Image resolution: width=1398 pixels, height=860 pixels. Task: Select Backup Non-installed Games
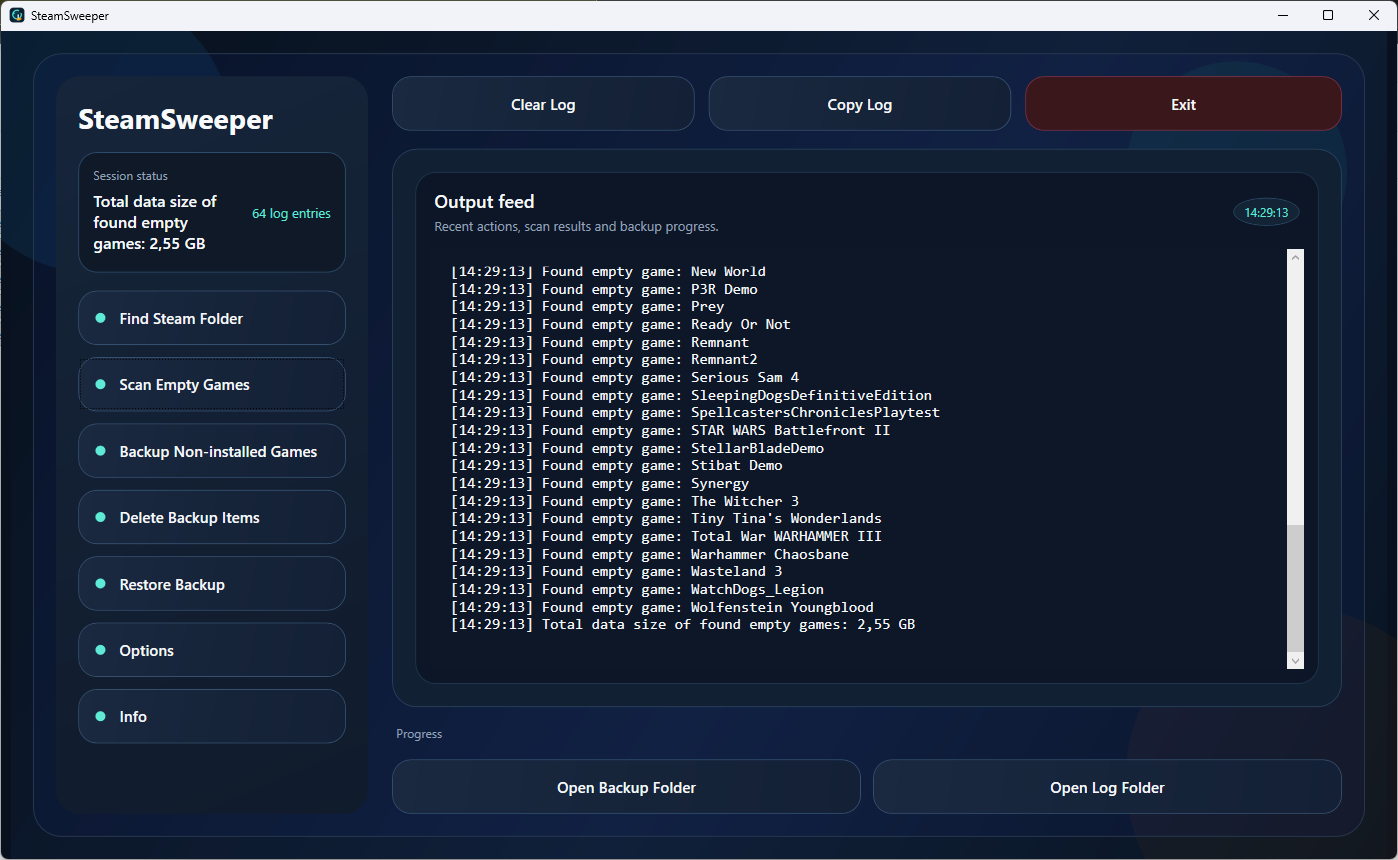(x=212, y=451)
